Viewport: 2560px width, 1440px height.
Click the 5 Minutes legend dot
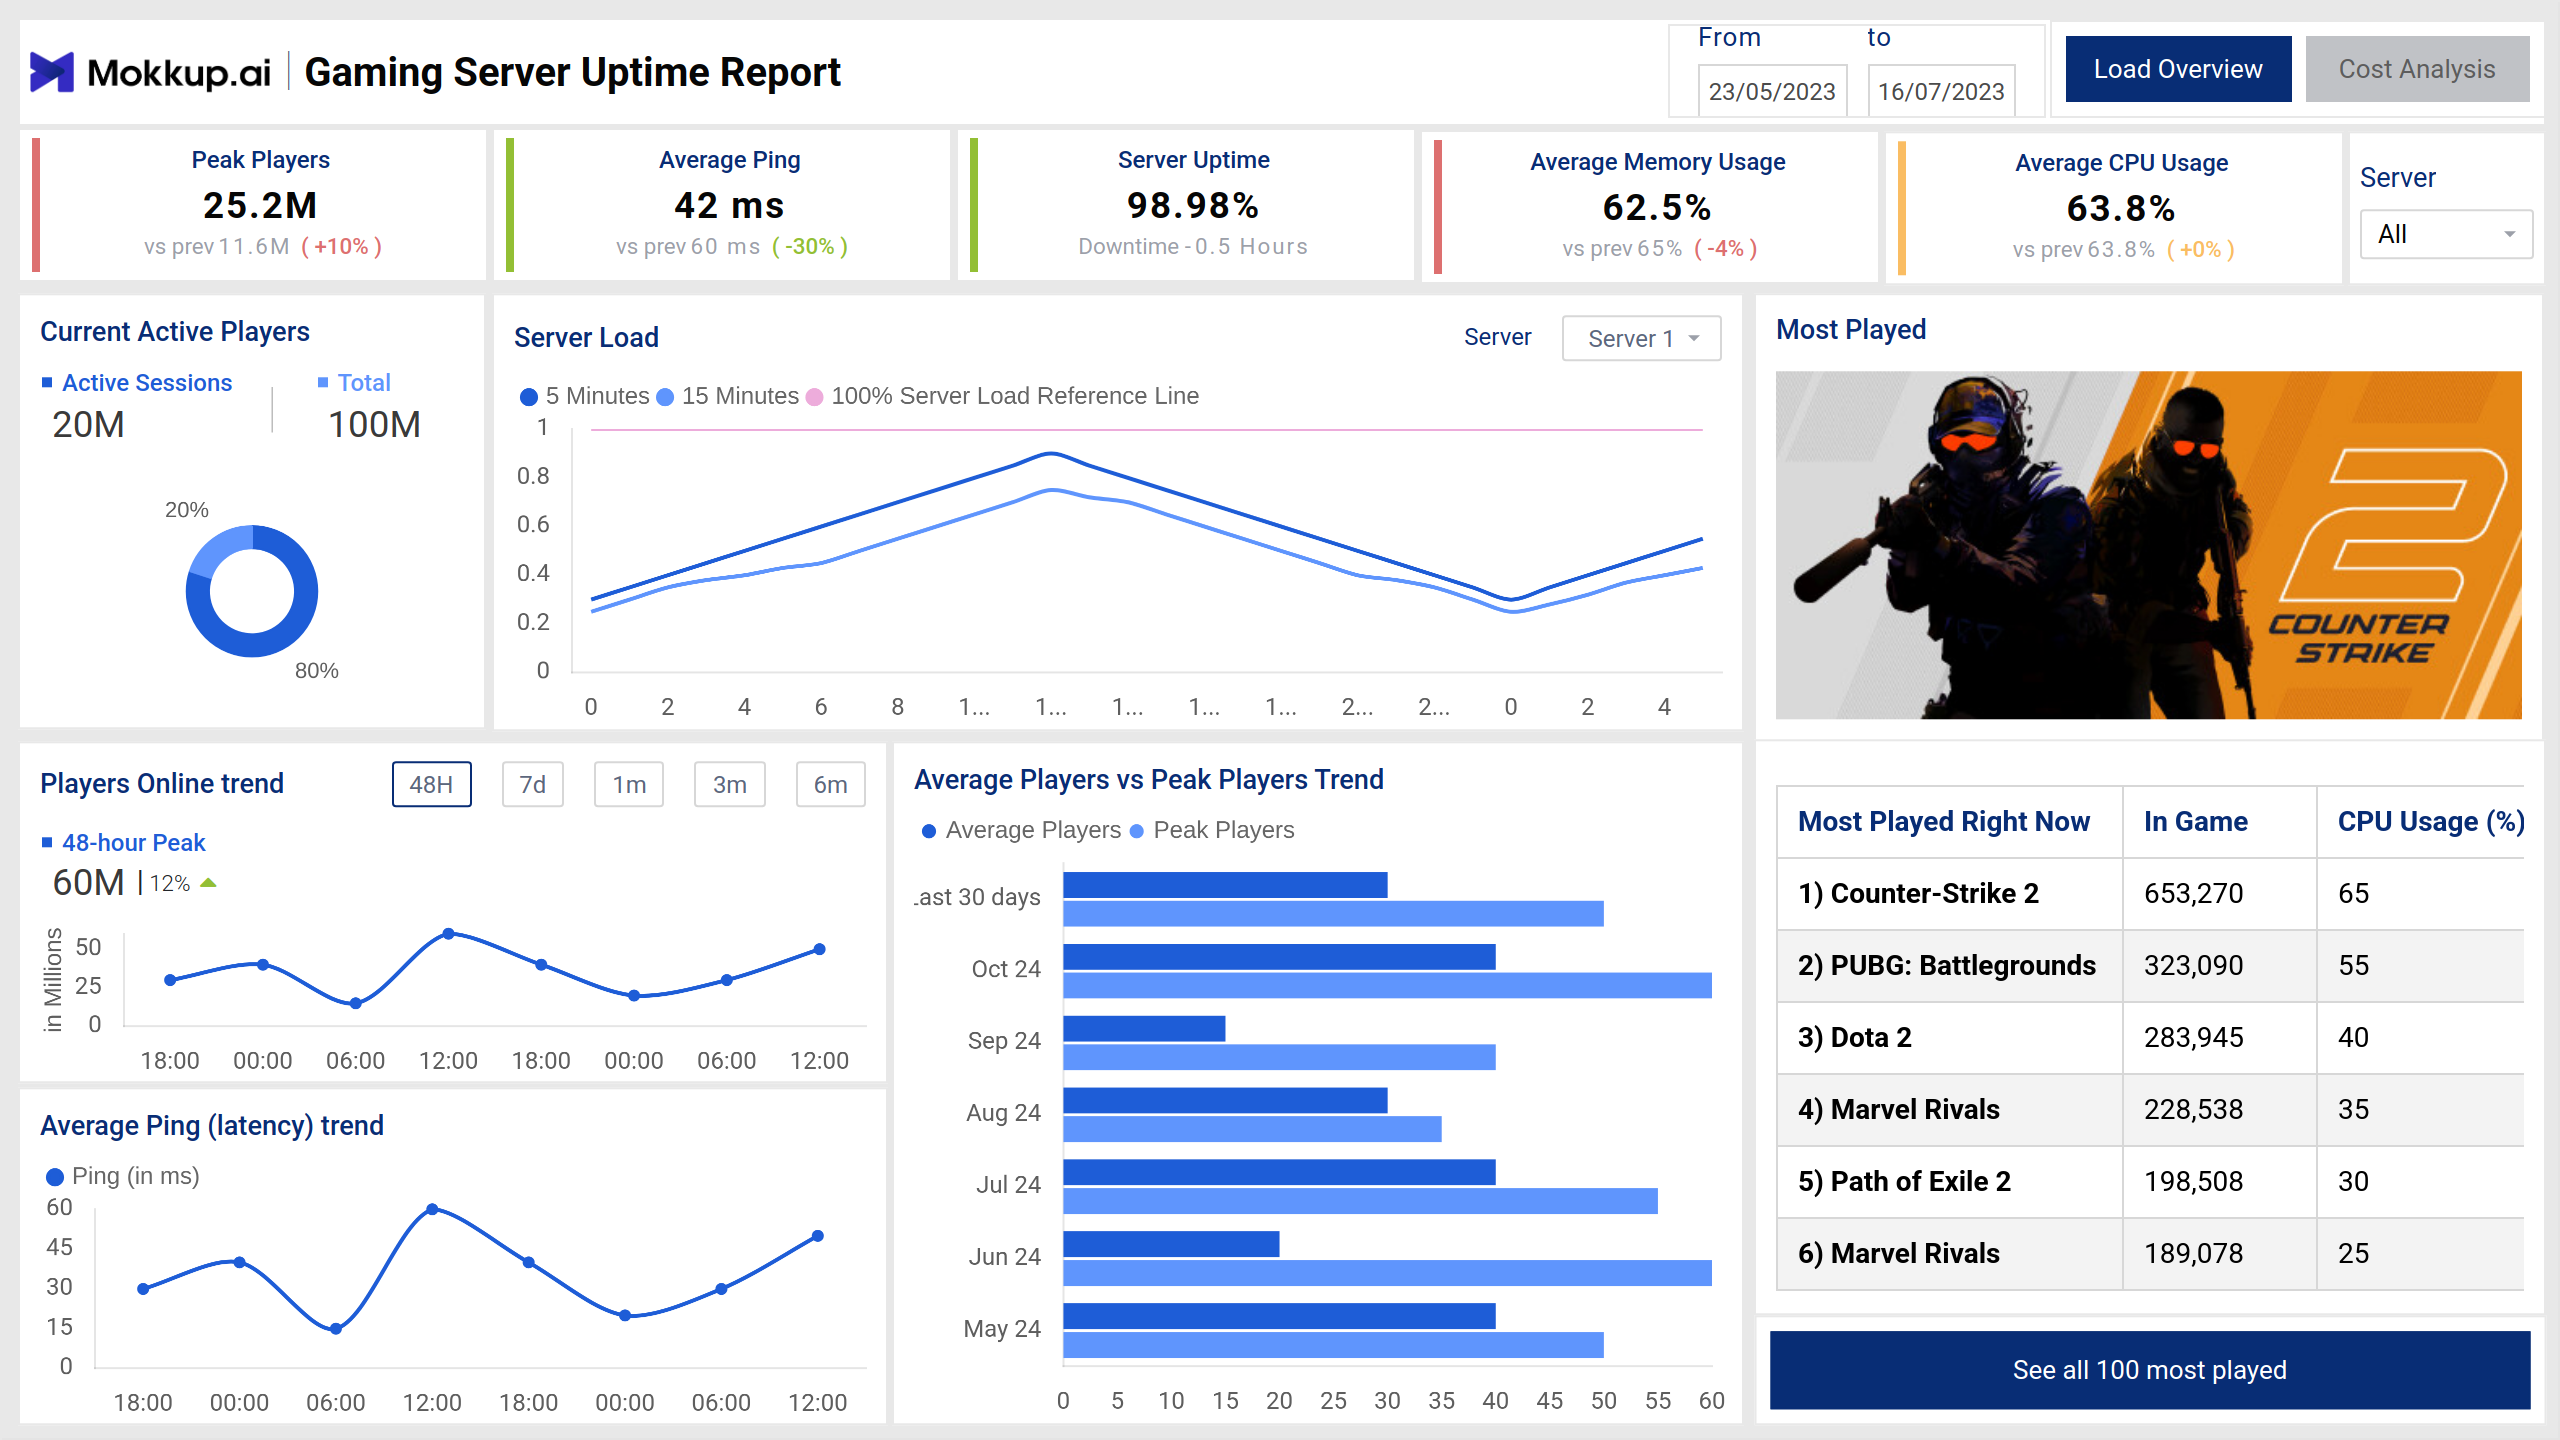pyautogui.click(x=529, y=397)
